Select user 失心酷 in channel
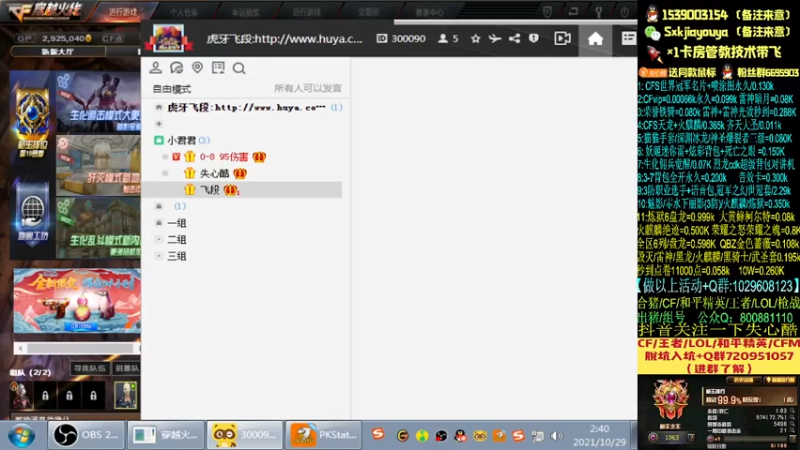800x450 pixels. click(214, 173)
